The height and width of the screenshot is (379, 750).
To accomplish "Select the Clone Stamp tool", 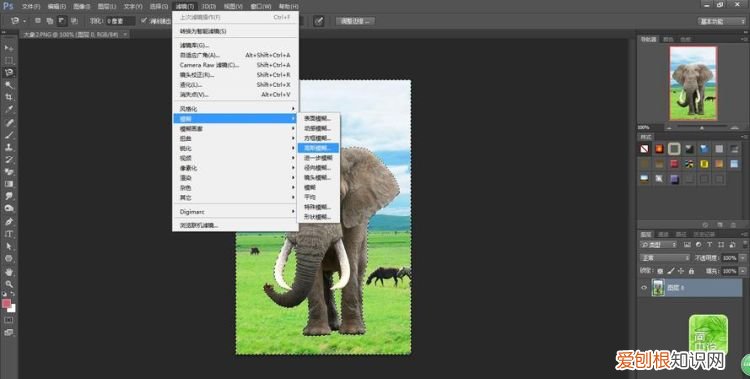I will click(9, 147).
